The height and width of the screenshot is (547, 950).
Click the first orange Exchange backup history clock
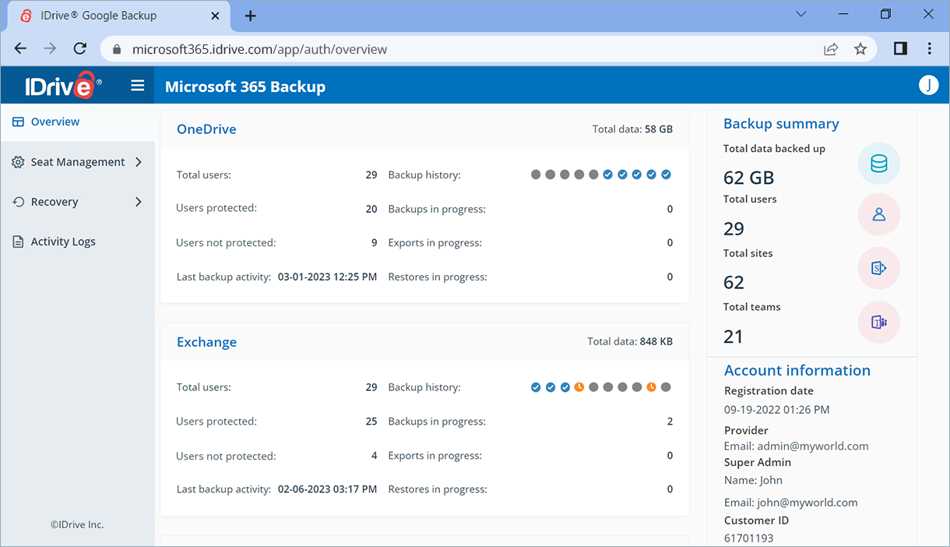(x=579, y=387)
